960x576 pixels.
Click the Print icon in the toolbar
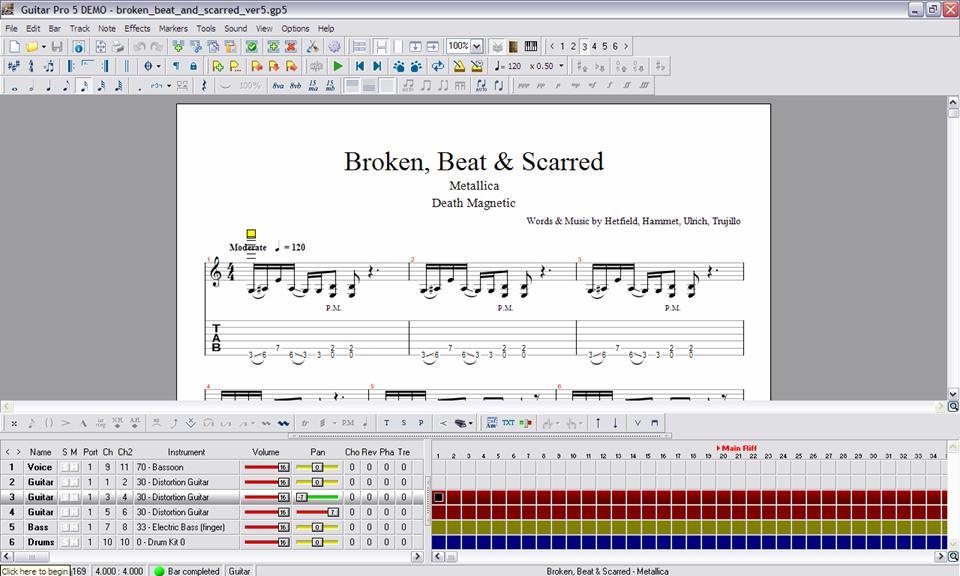click(118, 46)
